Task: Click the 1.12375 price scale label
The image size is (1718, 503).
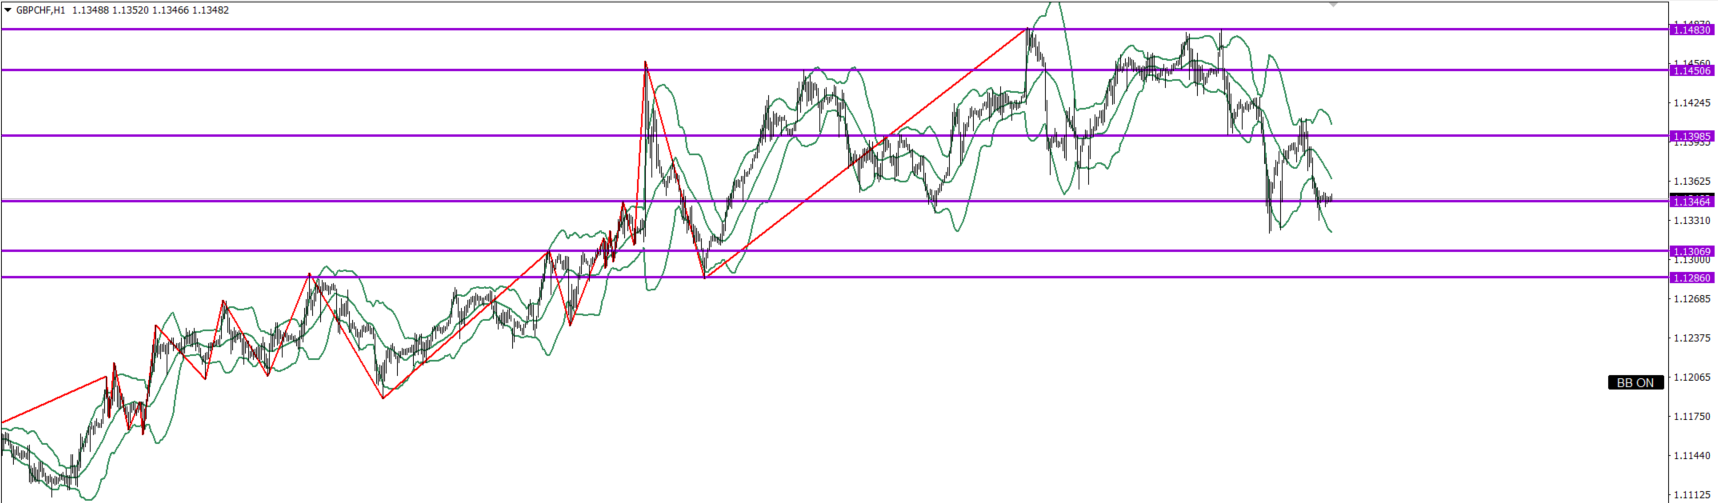Action: pyautogui.click(x=1692, y=338)
